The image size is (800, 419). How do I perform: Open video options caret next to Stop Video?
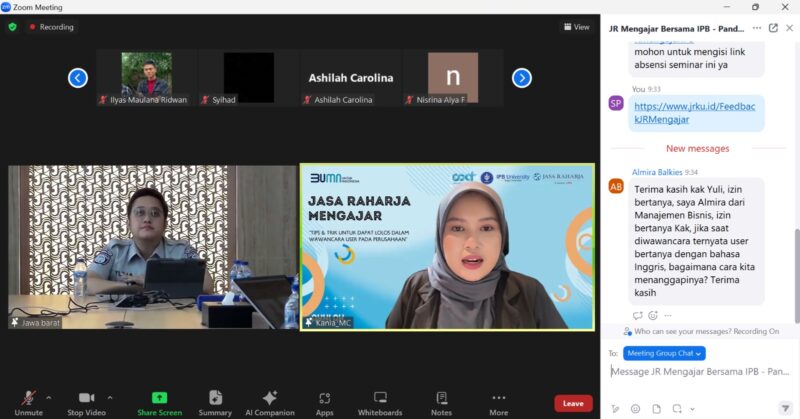pos(110,397)
